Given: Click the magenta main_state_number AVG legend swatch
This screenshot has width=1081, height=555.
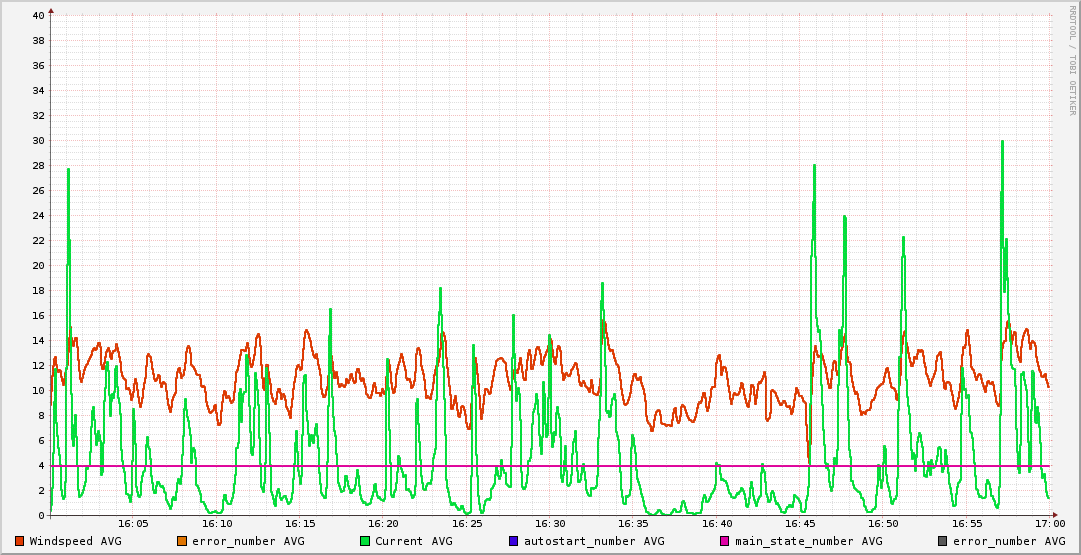Looking at the screenshot, I should click(x=724, y=541).
